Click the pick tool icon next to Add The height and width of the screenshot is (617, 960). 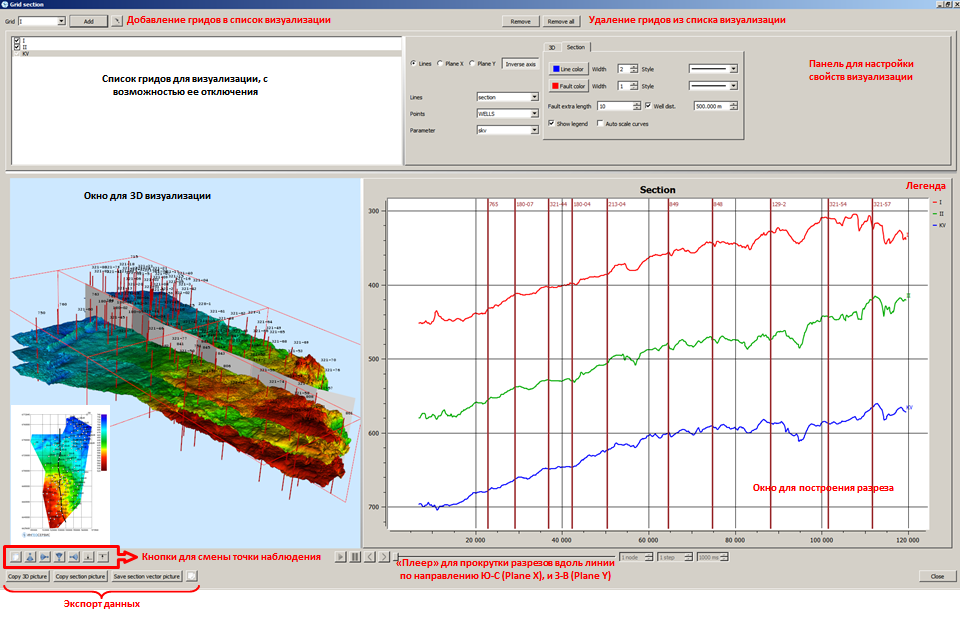point(117,20)
